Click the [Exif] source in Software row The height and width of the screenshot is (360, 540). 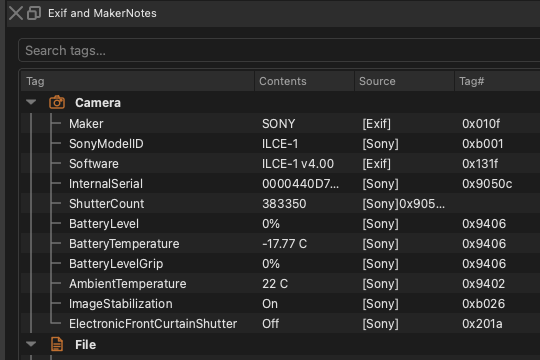click(376, 164)
